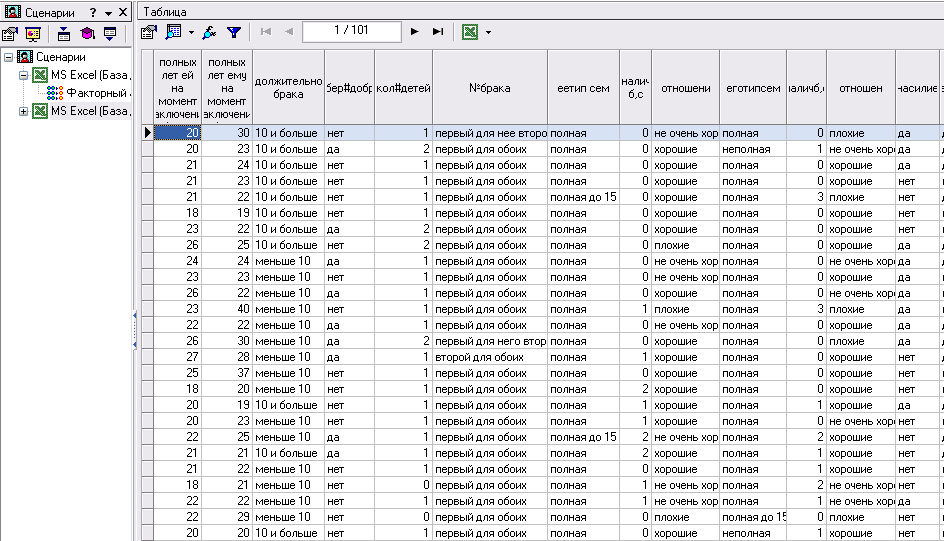Click the funnel filter icon
This screenshot has height=541, width=944.
point(234,32)
